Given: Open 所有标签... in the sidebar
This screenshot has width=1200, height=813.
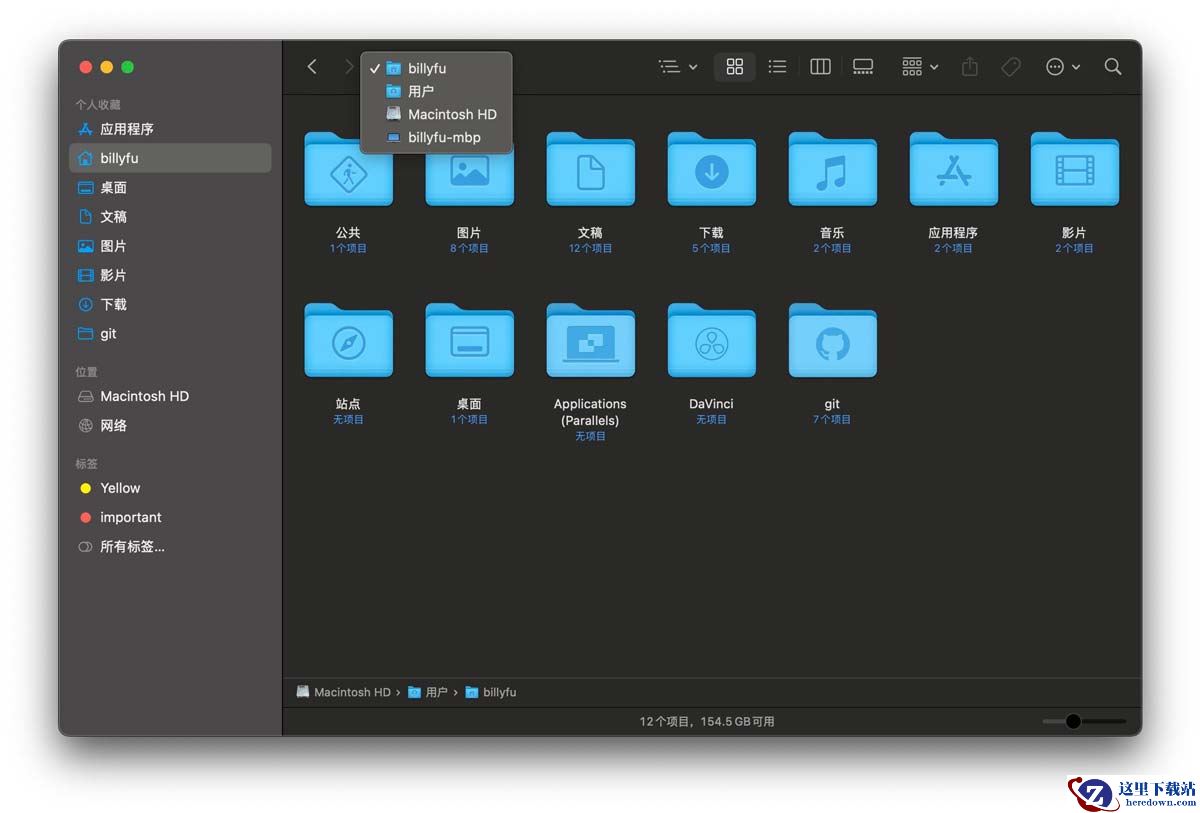Looking at the screenshot, I should 131,546.
